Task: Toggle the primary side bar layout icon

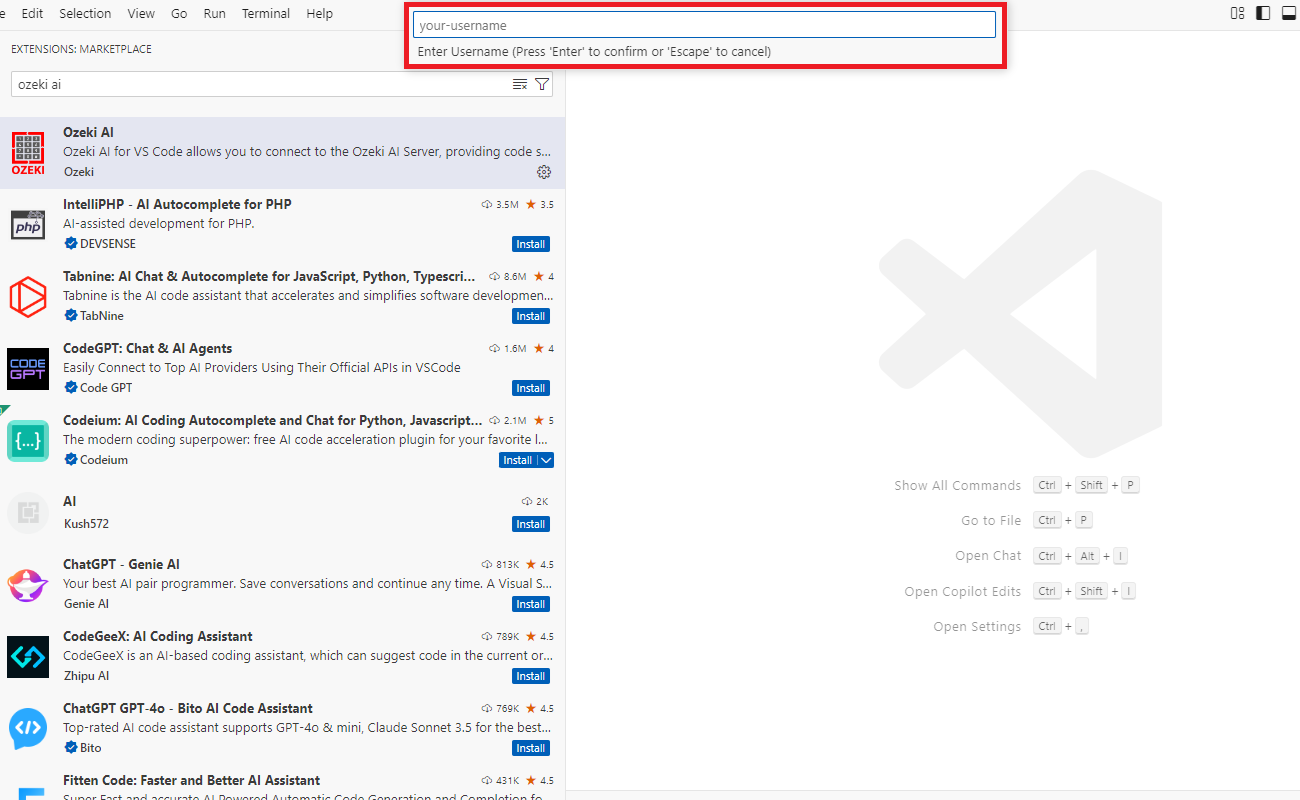Action: point(1263,13)
